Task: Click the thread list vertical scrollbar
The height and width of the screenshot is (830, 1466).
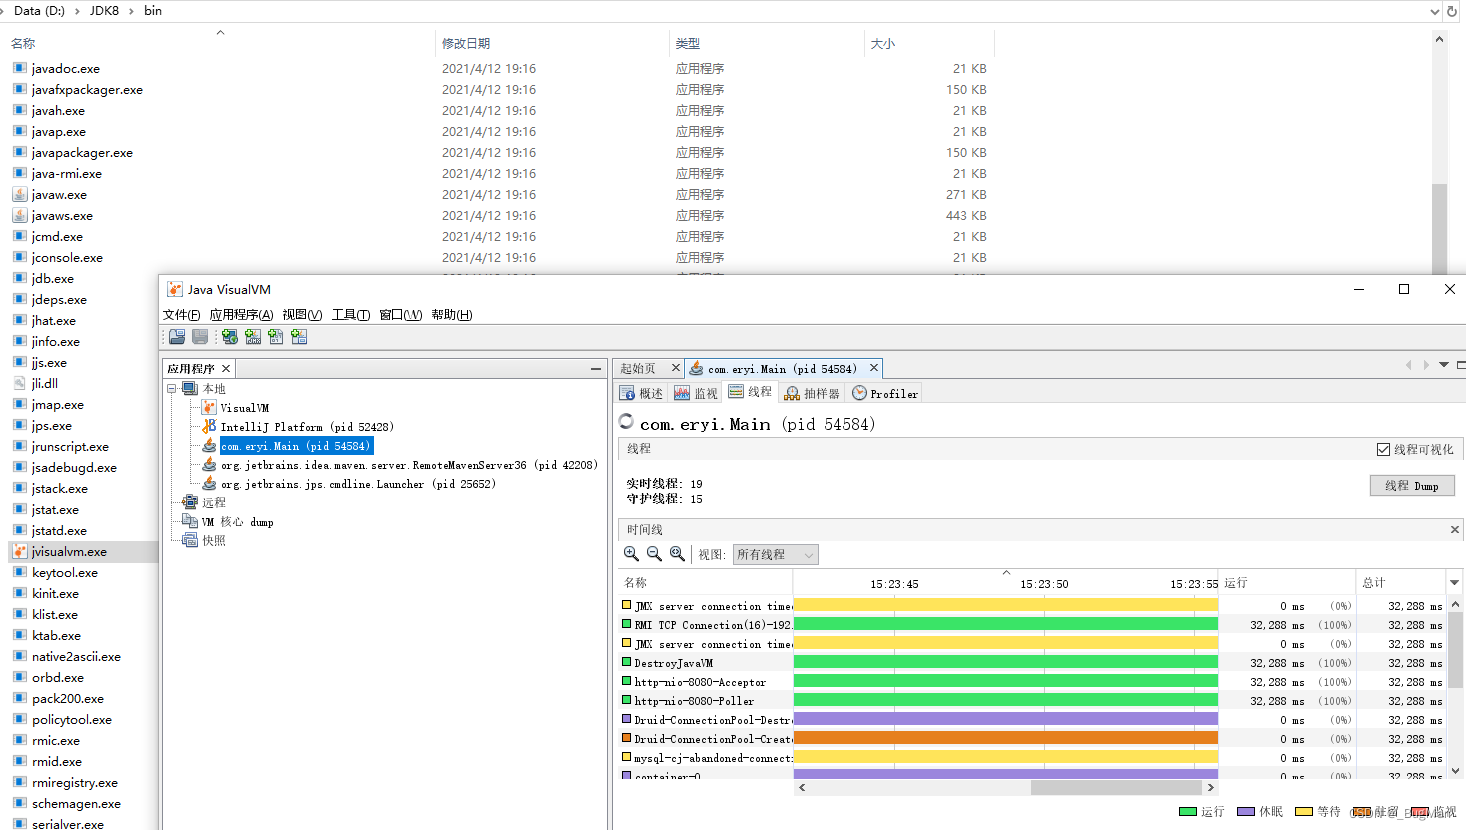Action: pyautogui.click(x=1456, y=650)
